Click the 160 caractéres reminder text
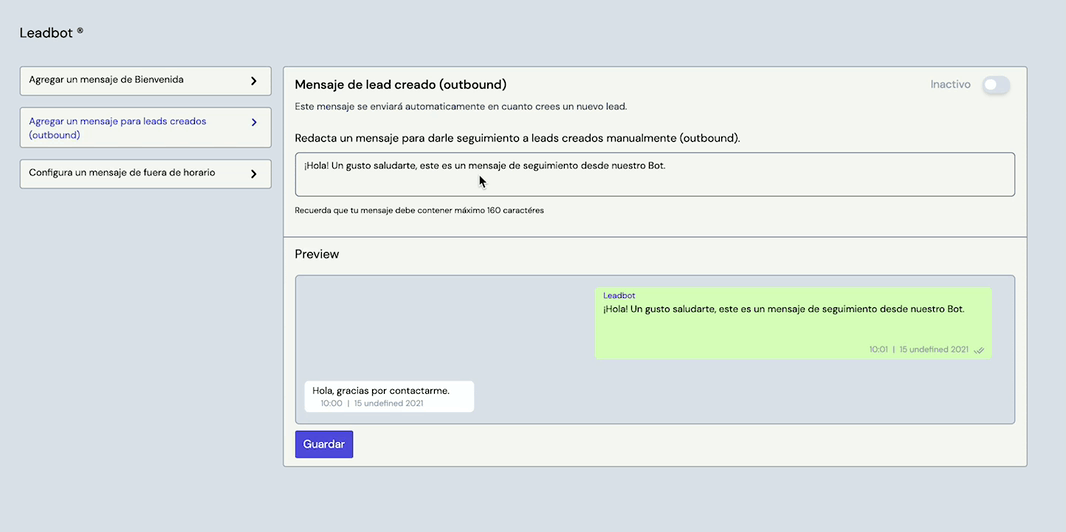 pyautogui.click(x=419, y=211)
